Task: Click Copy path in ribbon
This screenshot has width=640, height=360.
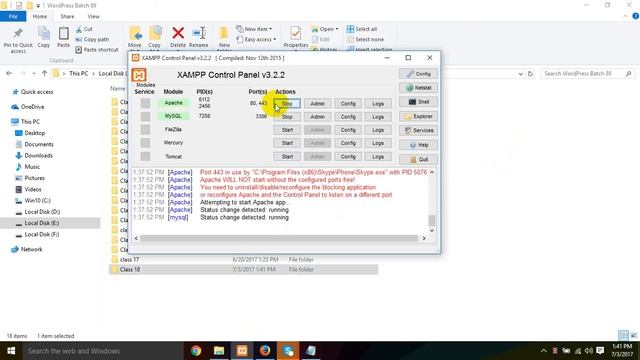Action: 92,40
